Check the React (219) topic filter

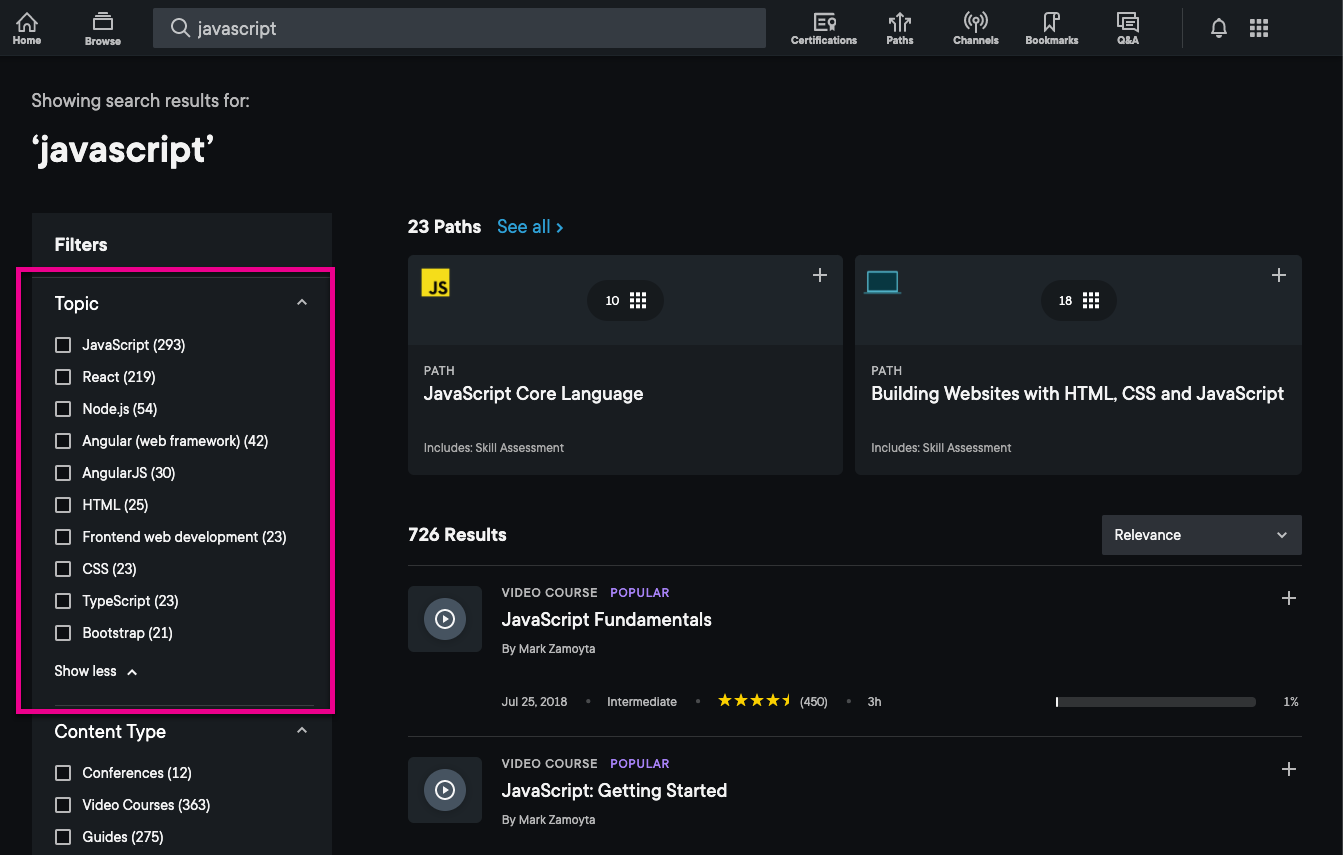pyautogui.click(x=63, y=377)
